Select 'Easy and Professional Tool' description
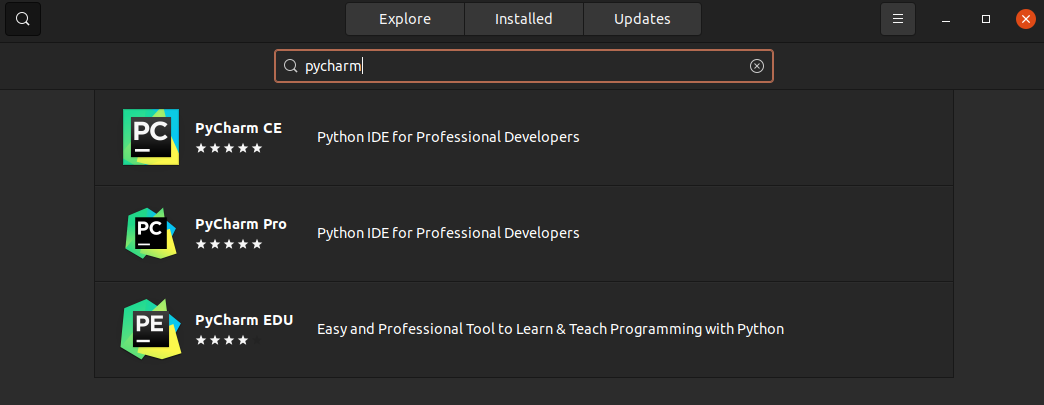This screenshot has height=405, width=1044. 551,329
